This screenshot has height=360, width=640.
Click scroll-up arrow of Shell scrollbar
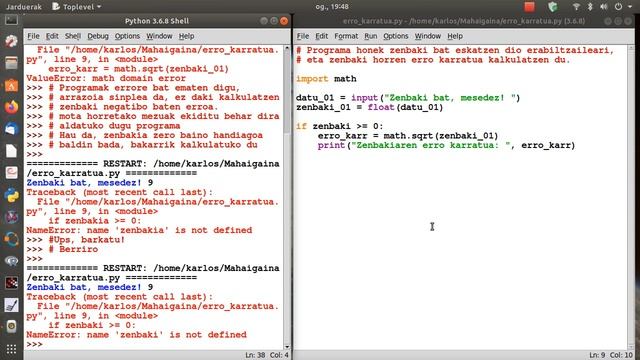click(287, 48)
